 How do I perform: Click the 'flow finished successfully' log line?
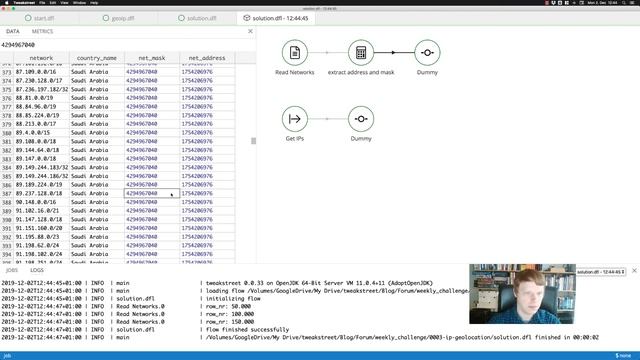(x=247, y=329)
